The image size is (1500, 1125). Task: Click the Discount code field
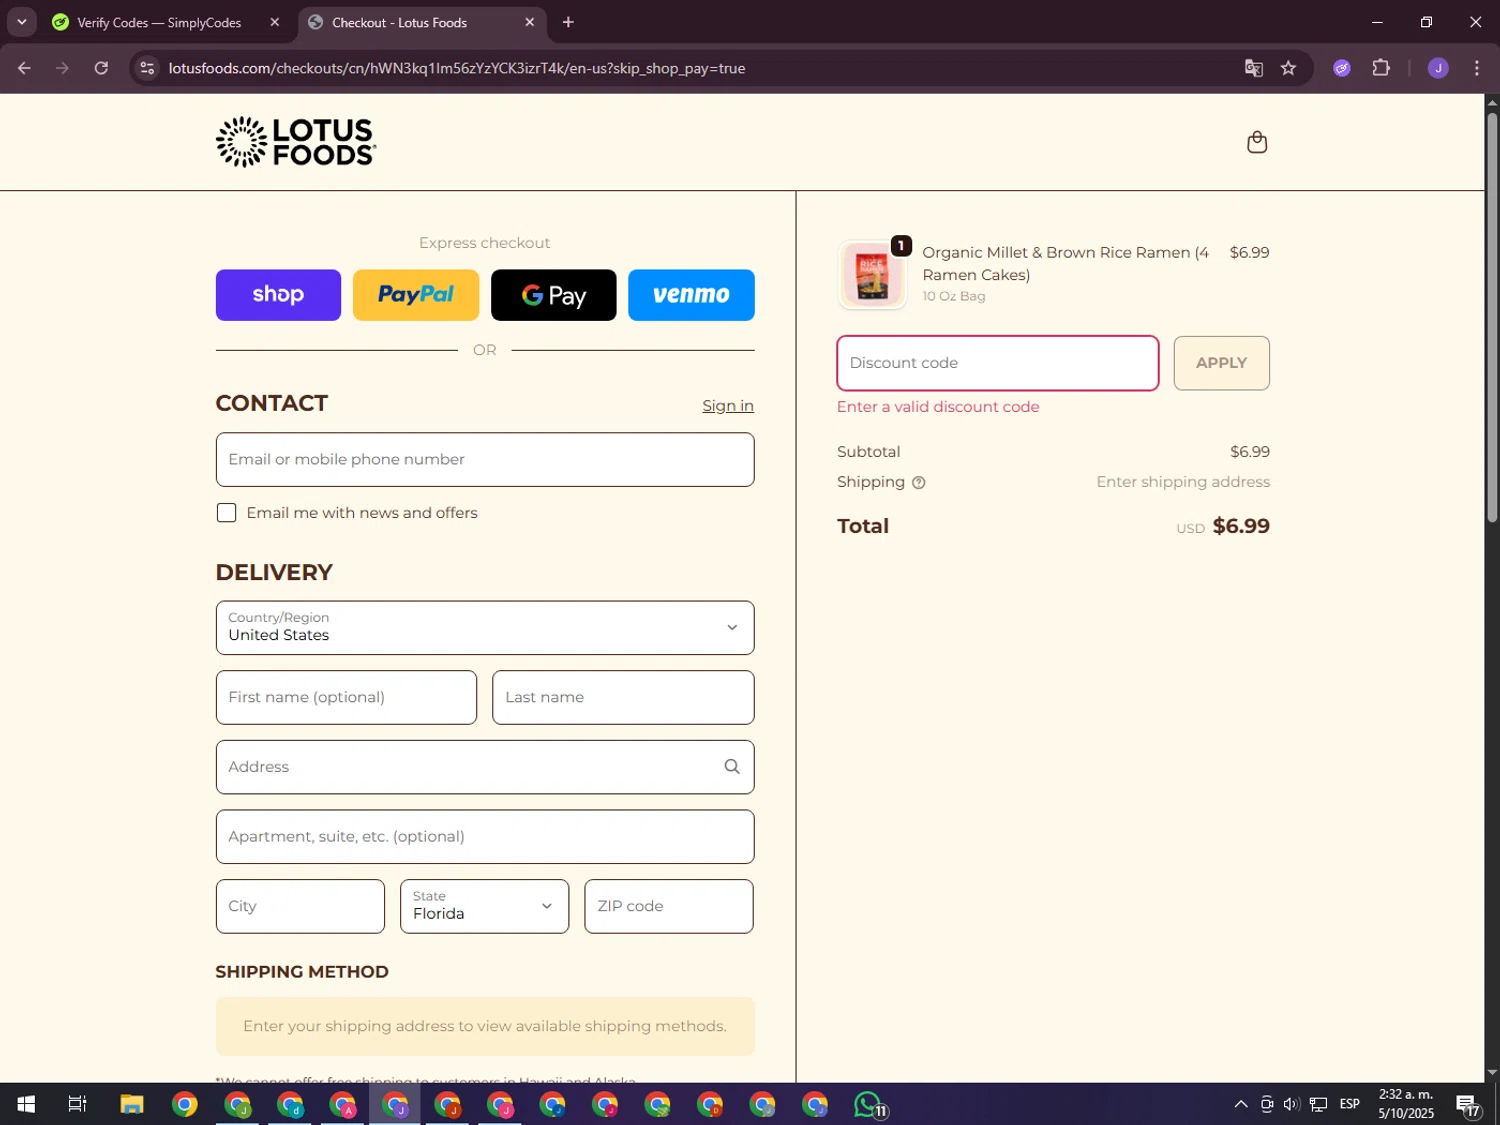[x=998, y=363]
